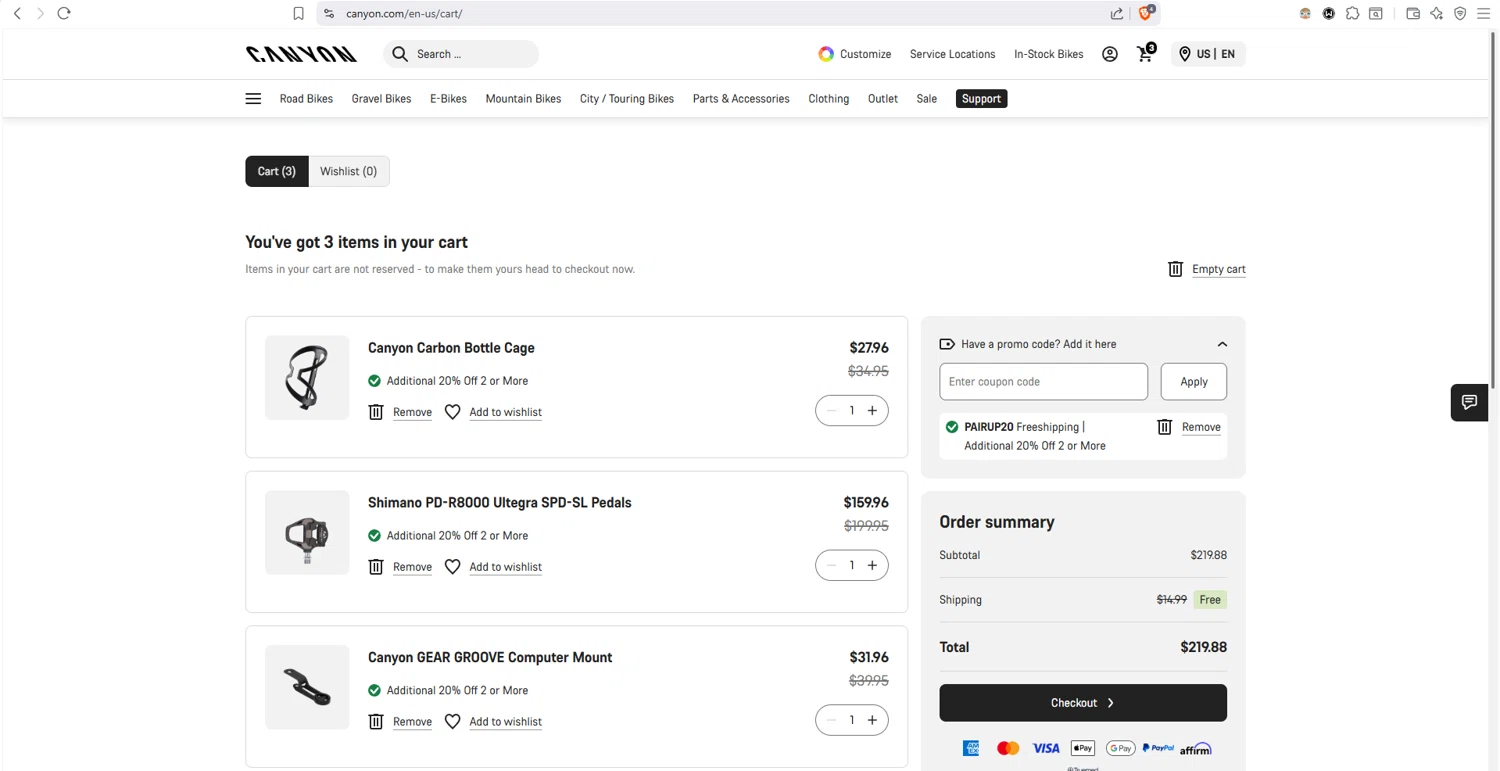The width and height of the screenshot is (1500, 771).
Task: Click the Empty cart link
Action: coord(1219,269)
